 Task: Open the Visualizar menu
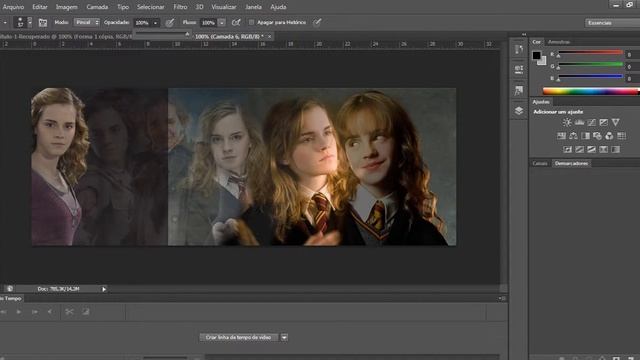[224, 7]
